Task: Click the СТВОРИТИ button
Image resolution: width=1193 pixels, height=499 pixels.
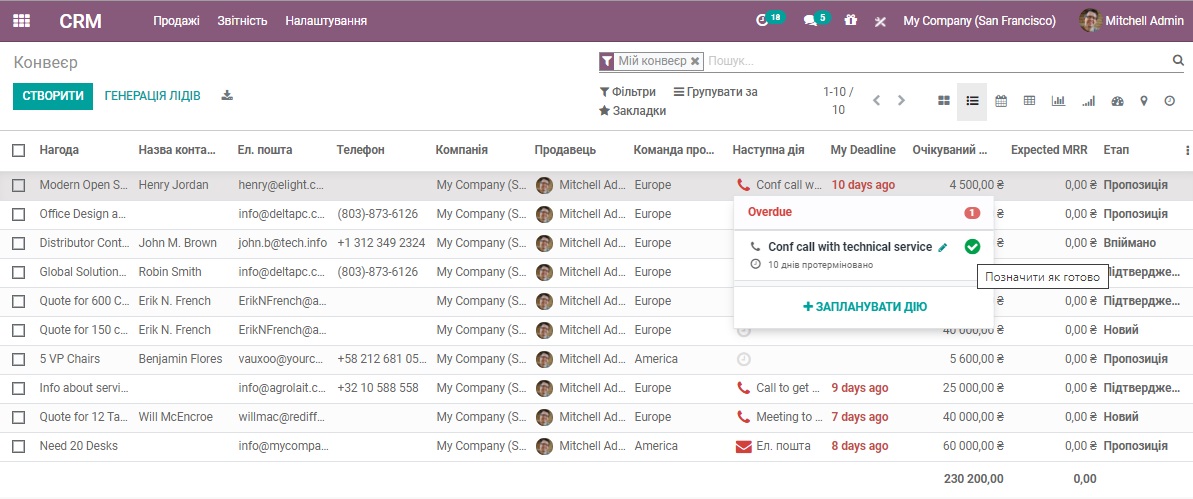Action: (53, 96)
